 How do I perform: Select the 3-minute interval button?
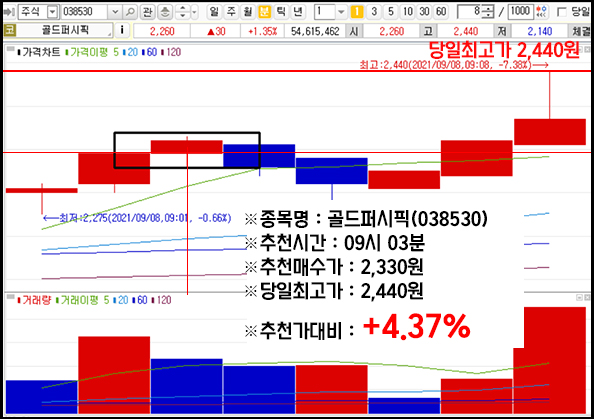[374, 12]
